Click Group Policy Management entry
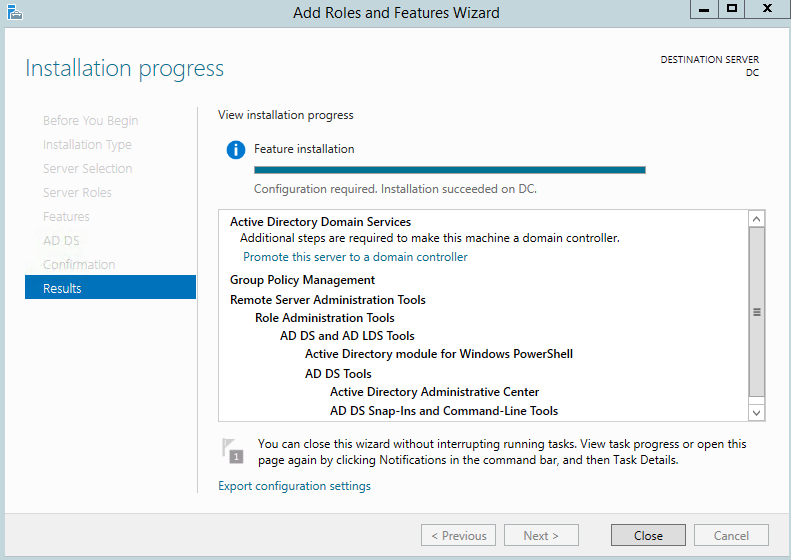 pyautogui.click(x=302, y=280)
